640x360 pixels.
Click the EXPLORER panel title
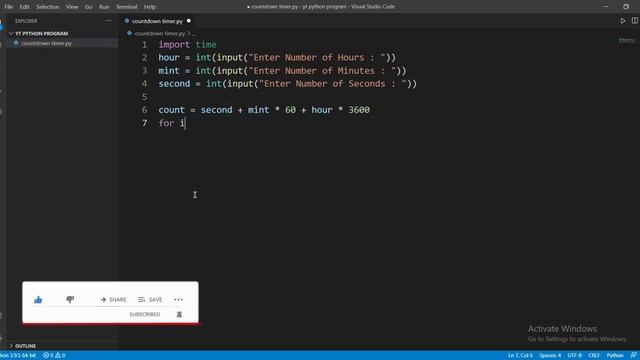[26, 21]
